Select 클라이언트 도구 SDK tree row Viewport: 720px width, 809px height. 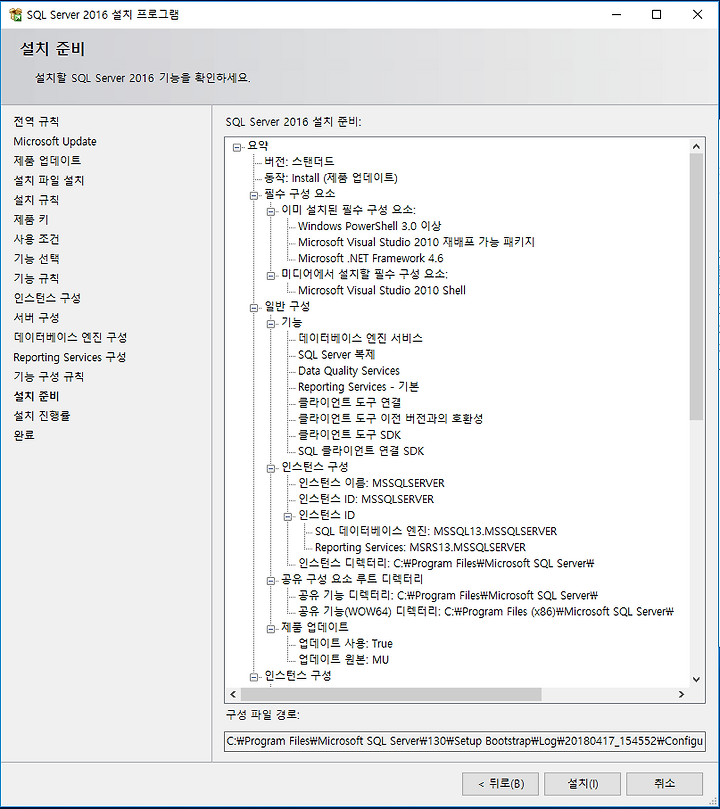[x=349, y=435]
